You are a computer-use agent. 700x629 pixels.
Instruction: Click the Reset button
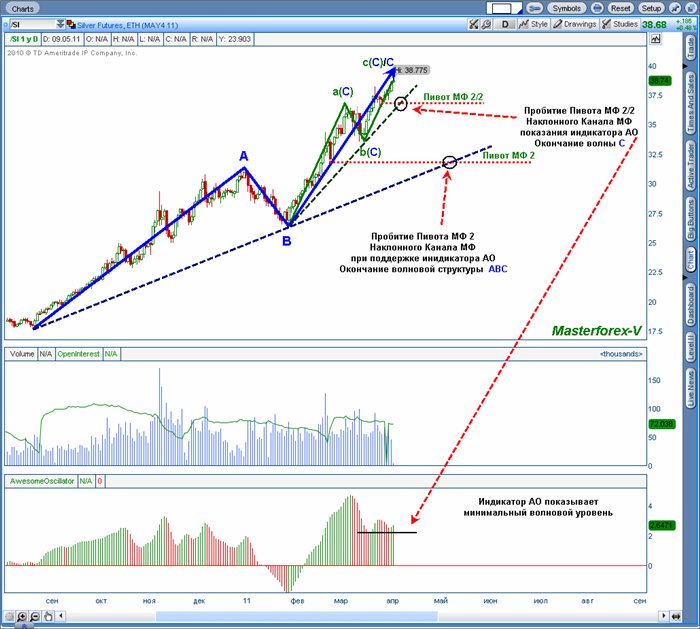[x=621, y=8]
